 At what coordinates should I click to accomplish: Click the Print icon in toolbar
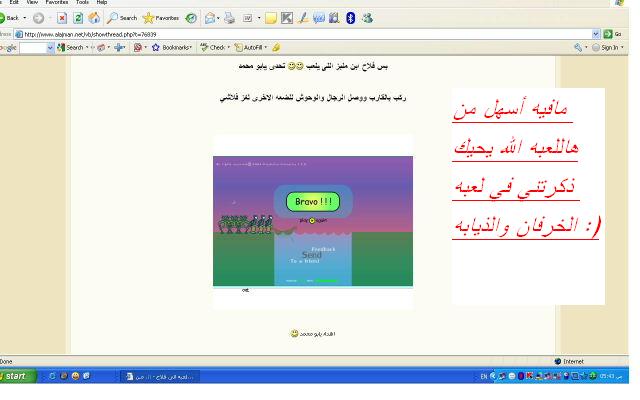(228, 18)
